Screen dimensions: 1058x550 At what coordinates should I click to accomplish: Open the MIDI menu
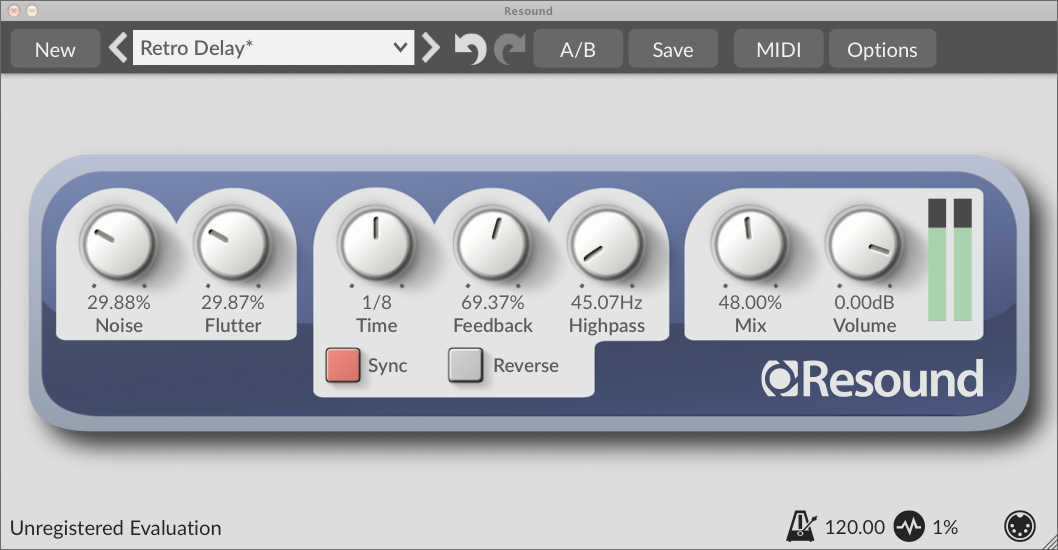tap(779, 49)
